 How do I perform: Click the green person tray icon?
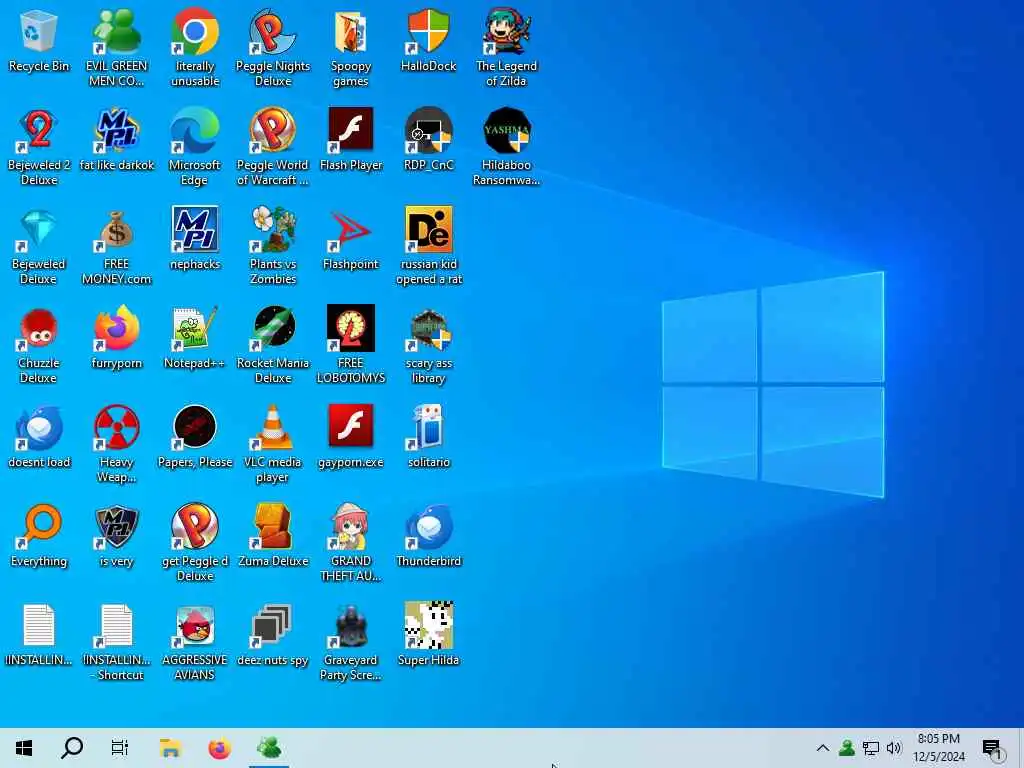(x=846, y=748)
